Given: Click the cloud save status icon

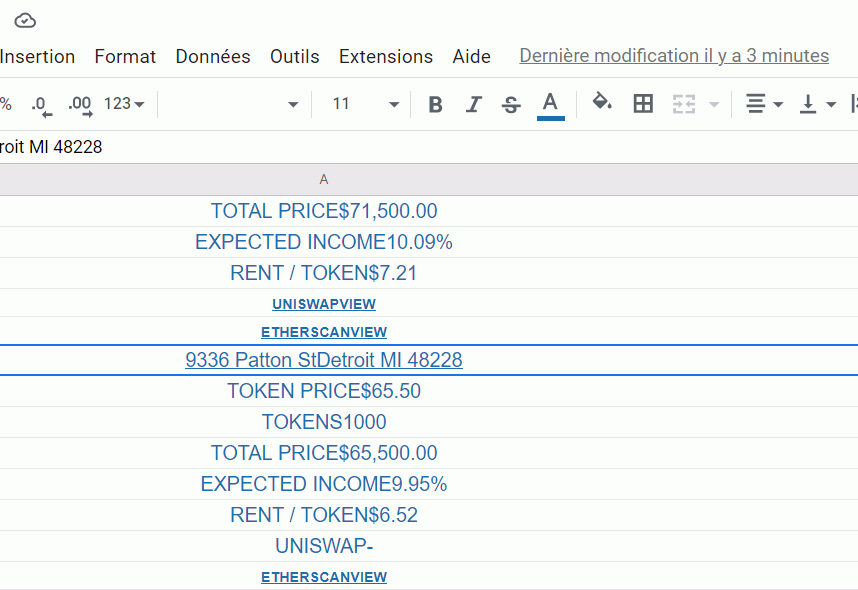Looking at the screenshot, I should pos(25,20).
